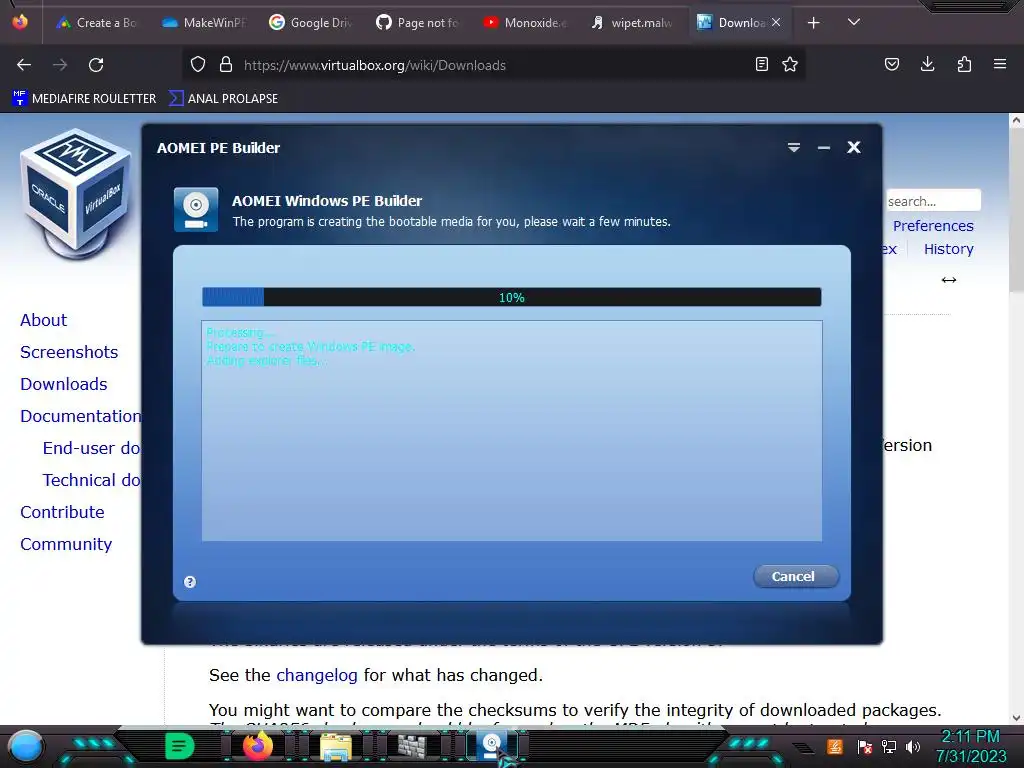Click the site security padlock icon
Screen dimensions: 1024x768
(226, 65)
